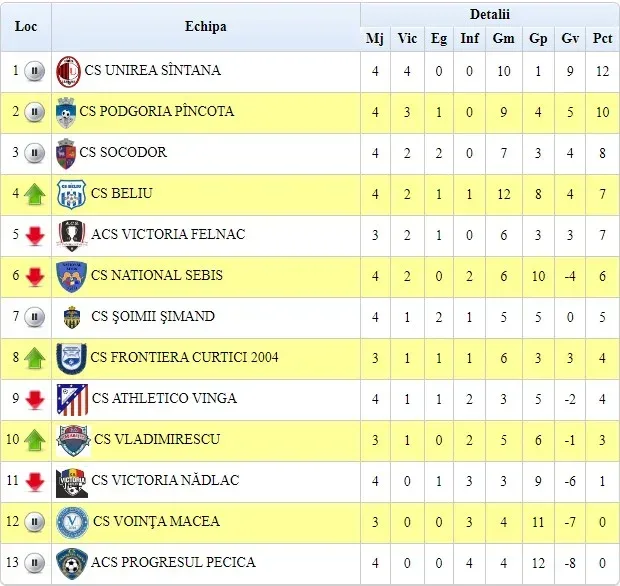Click the Pct column header
The width and height of the screenshot is (620, 586).
pyautogui.click(x=602, y=38)
